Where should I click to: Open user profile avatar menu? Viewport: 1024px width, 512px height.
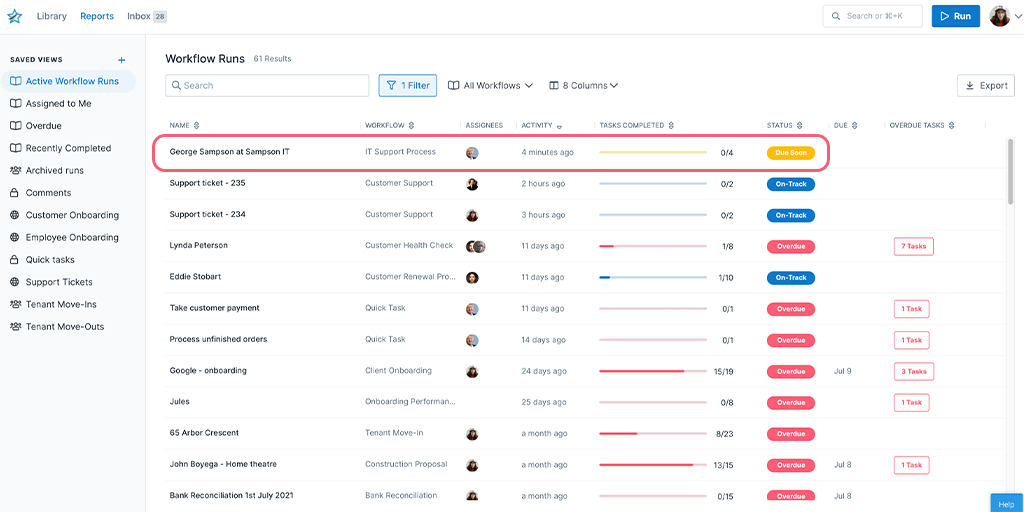pos(1000,16)
